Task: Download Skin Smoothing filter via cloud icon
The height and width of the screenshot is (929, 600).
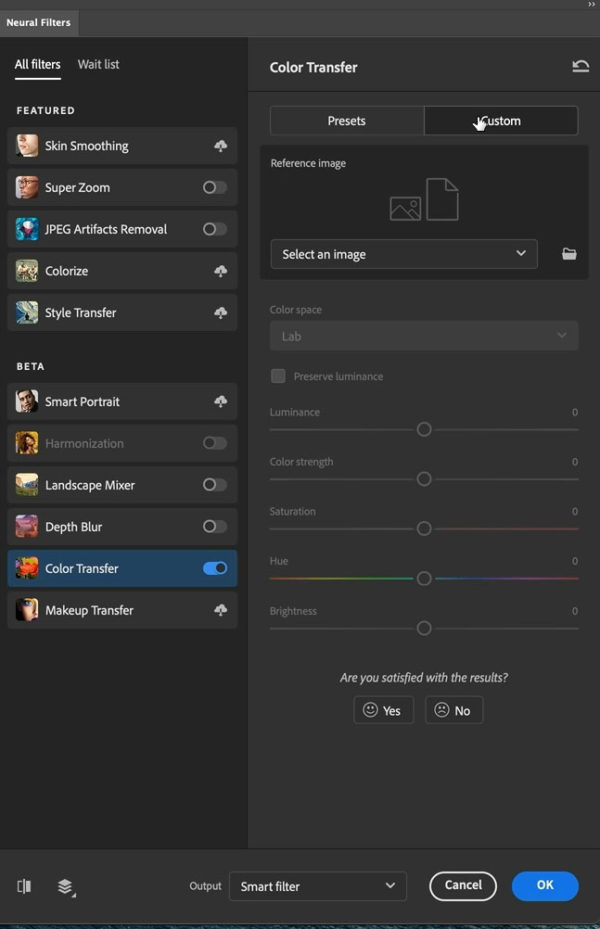Action: (x=220, y=146)
